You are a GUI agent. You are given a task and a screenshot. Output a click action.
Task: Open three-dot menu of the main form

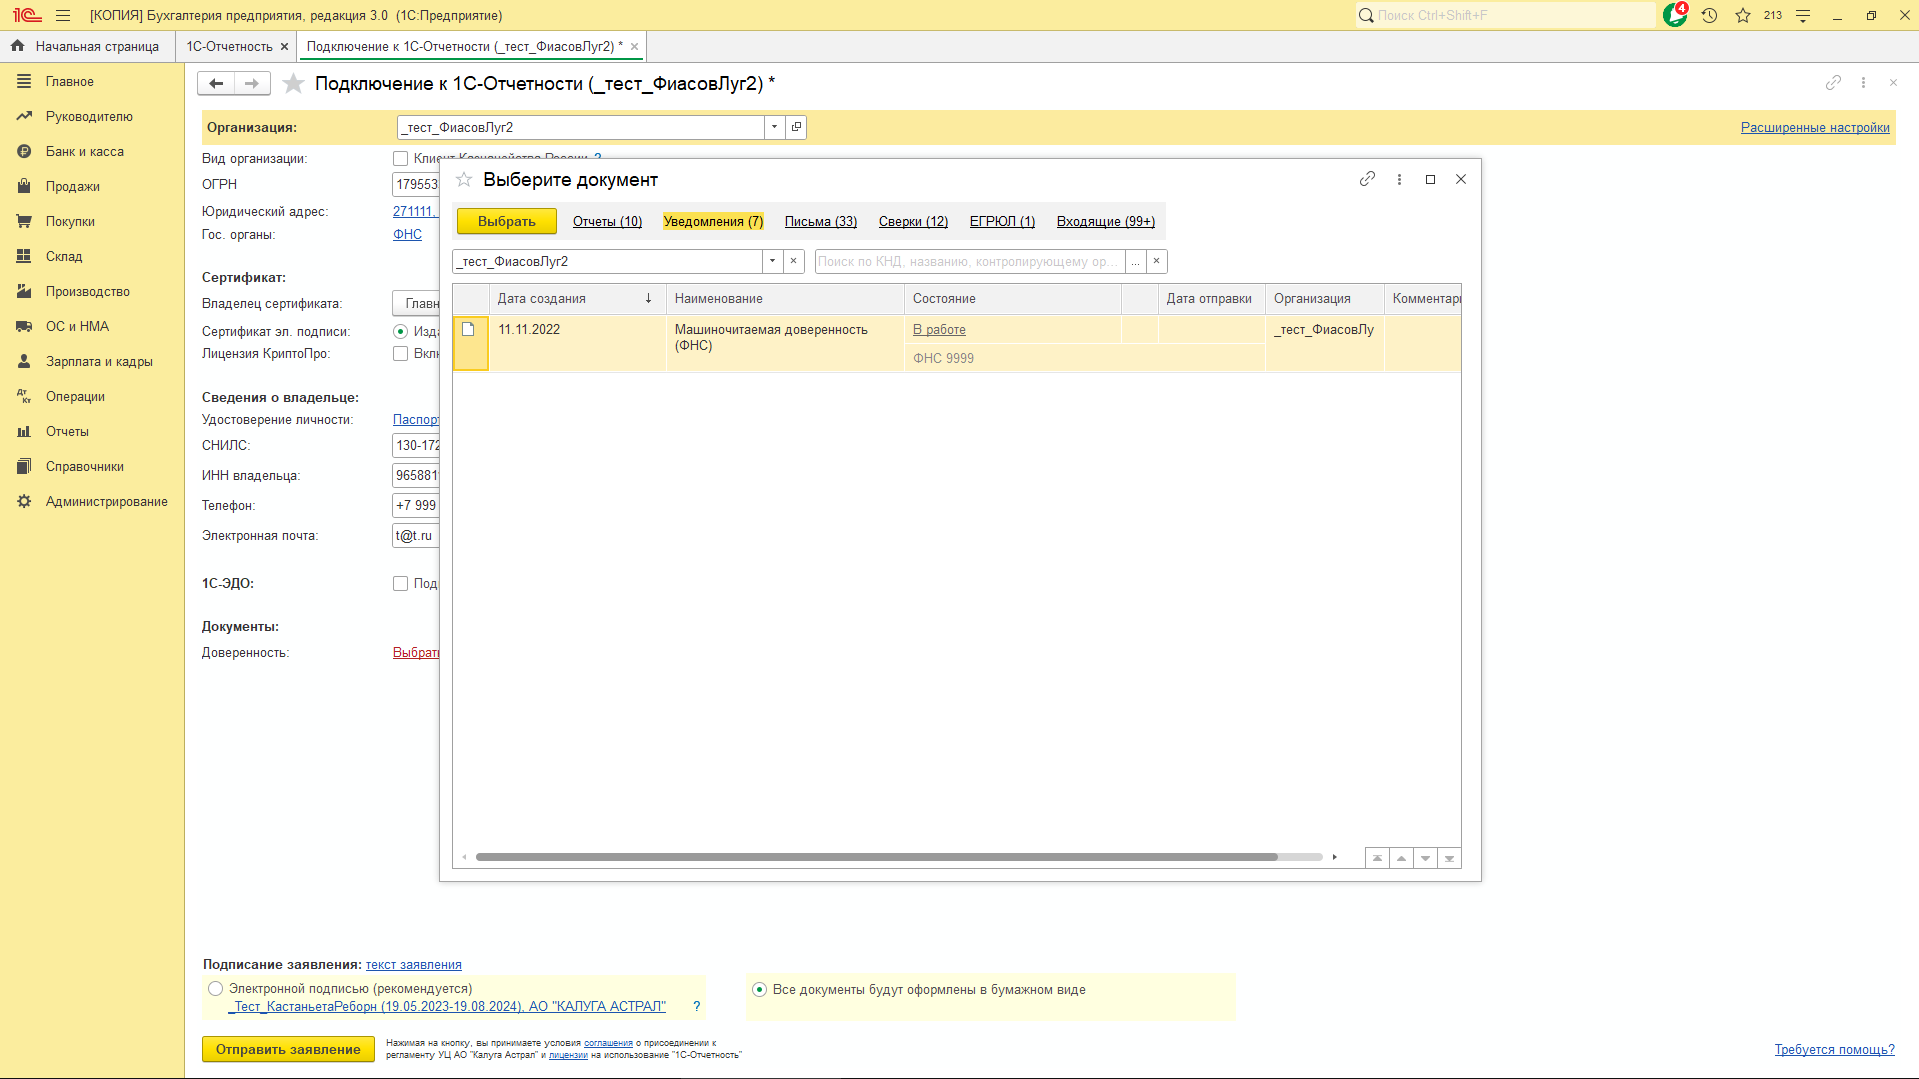(x=1863, y=83)
